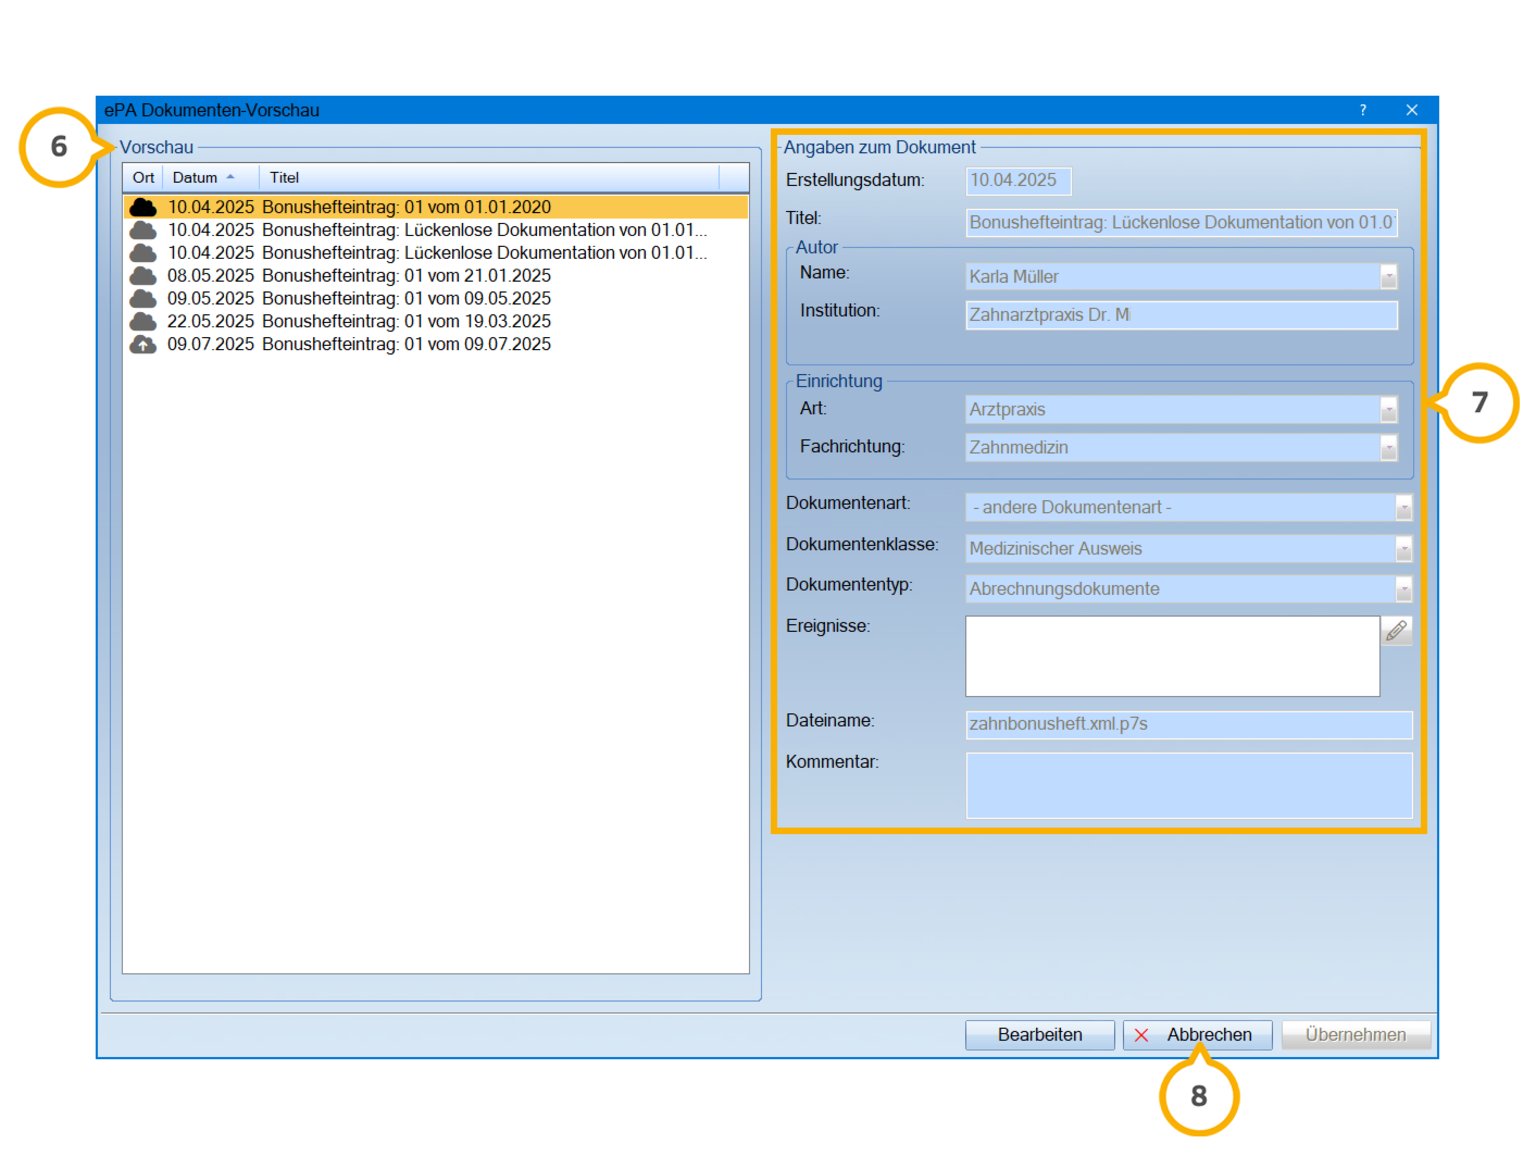The height and width of the screenshot is (1156, 1536).
Task: Select row 'Bonushefteintrag: 01 vom 09.05.2025'
Action: (436, 298)
